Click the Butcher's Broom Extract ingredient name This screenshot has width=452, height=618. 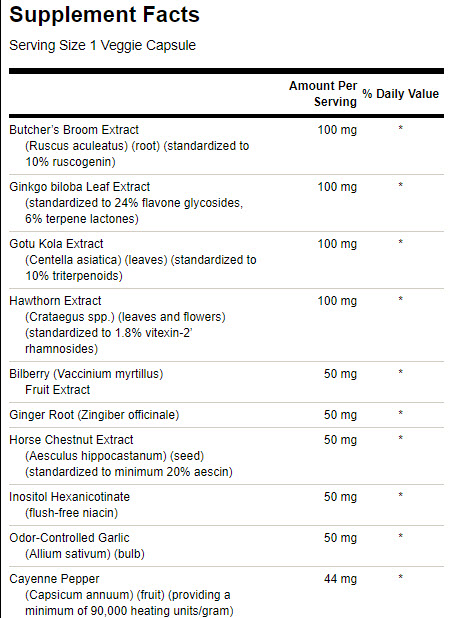pyautogui.click(x=74, y=130)
